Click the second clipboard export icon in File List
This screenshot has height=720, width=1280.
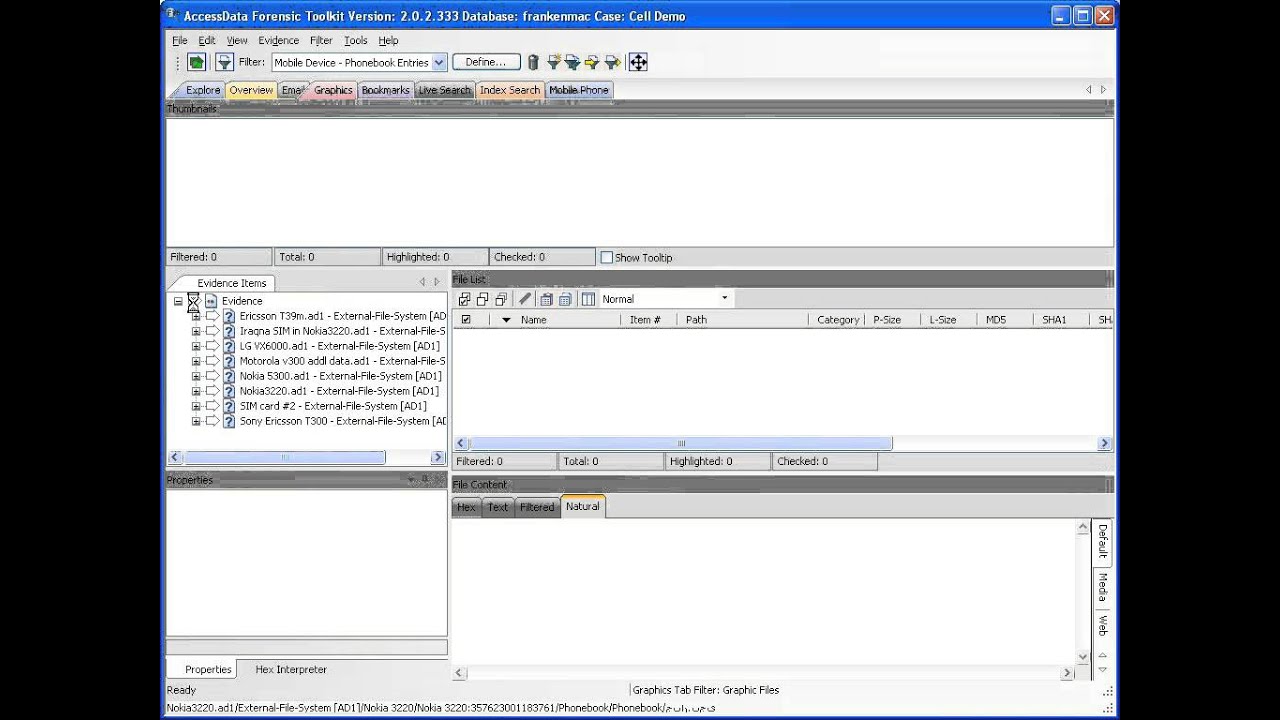point(565,299)
